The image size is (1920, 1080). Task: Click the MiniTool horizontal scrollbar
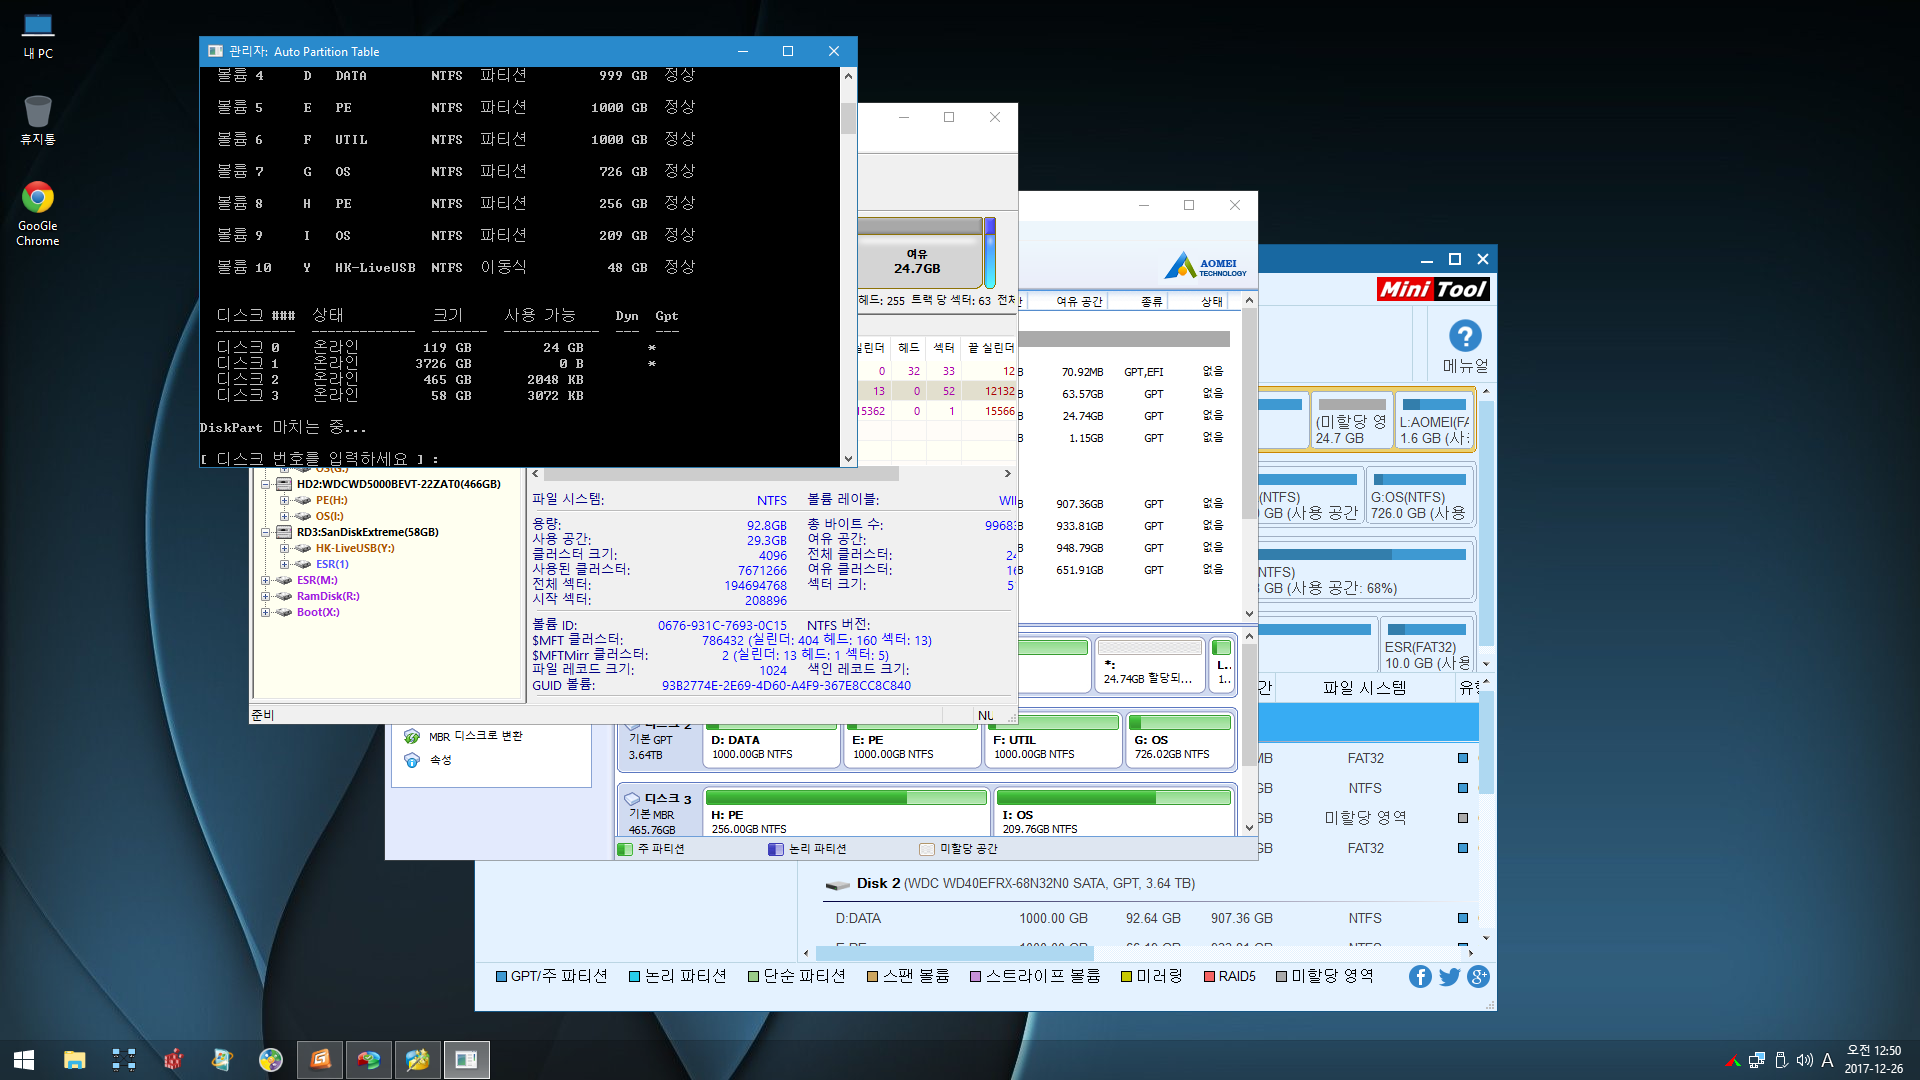[x=955, y=953]
